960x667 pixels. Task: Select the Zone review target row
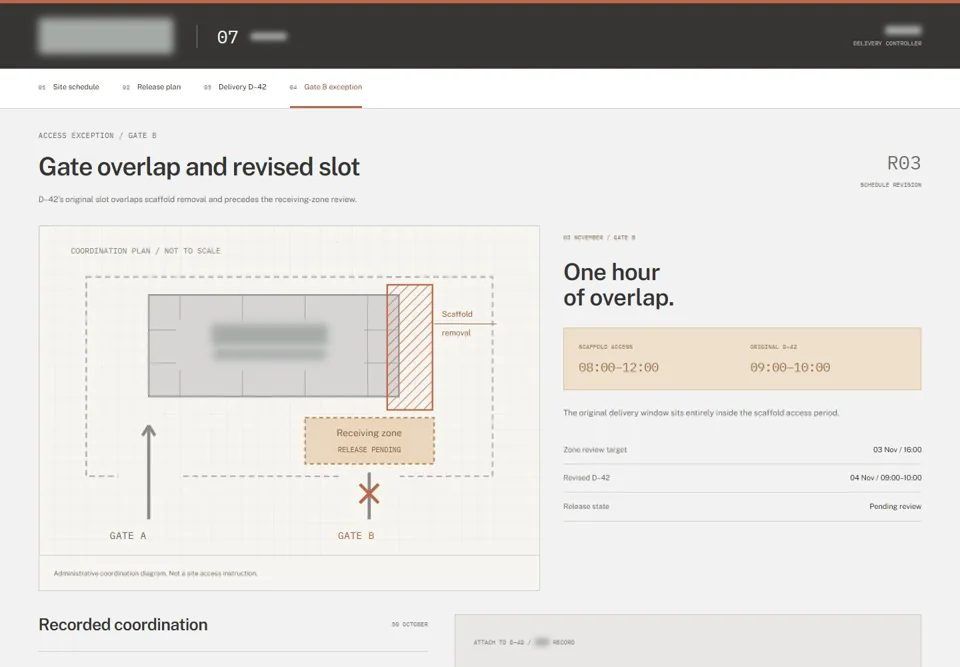(x=742, y=450)
